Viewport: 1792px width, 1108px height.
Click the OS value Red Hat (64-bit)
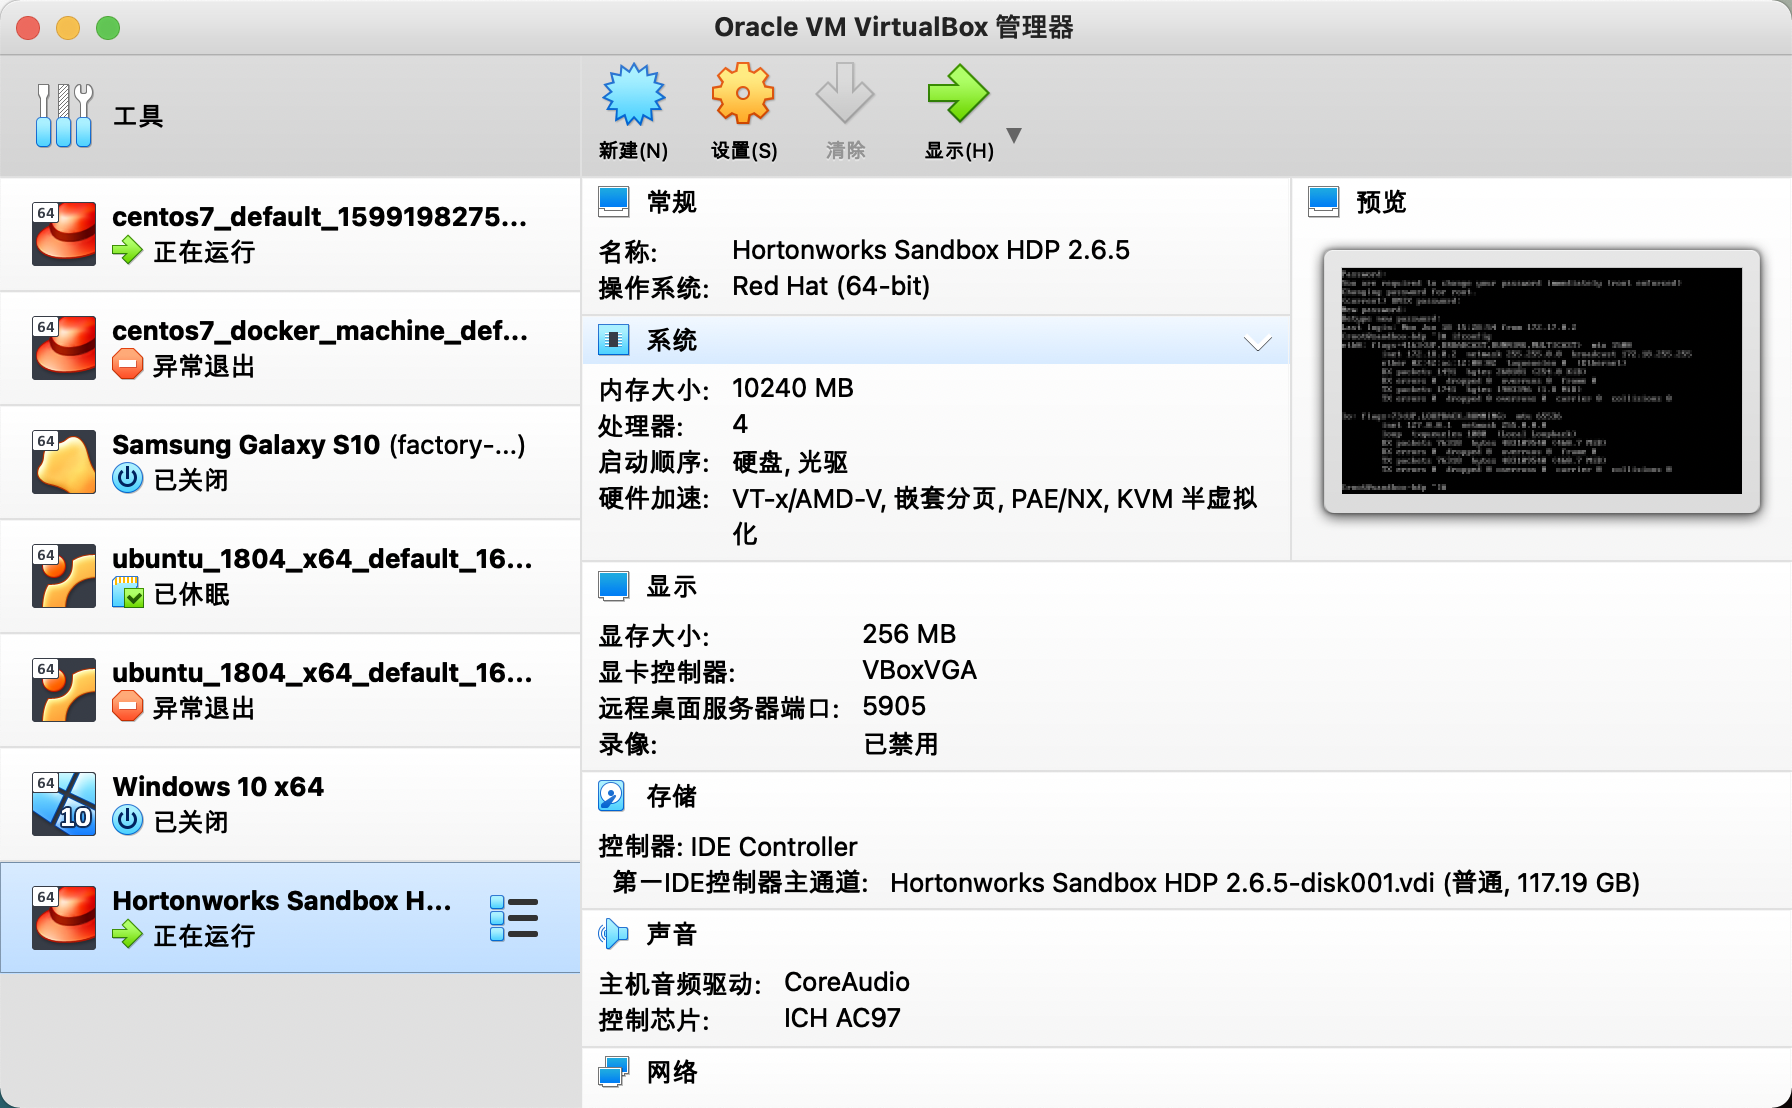(831, 286)
